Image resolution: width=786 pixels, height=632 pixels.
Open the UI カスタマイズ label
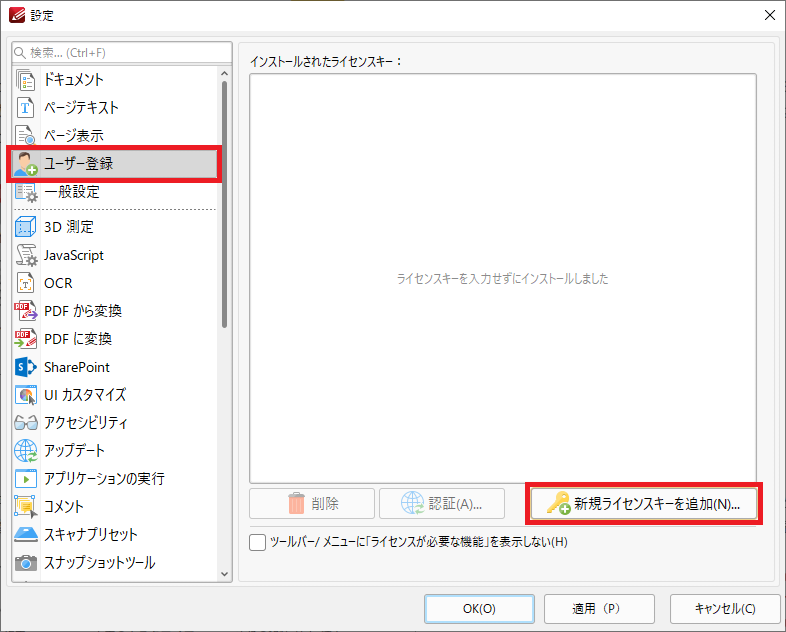(85, 395)
